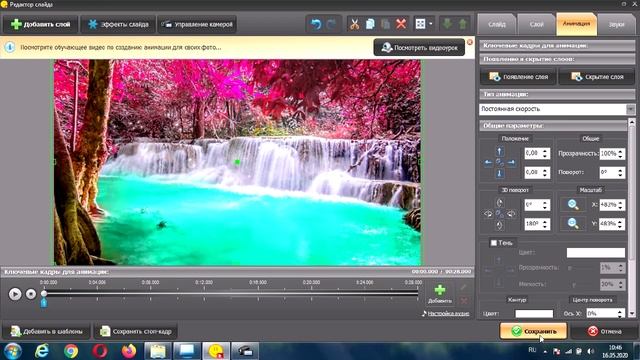Viewport: 640px width, 360px height.
Task: Zoom out with the minus magnifier icon
Action: [573, 223]
